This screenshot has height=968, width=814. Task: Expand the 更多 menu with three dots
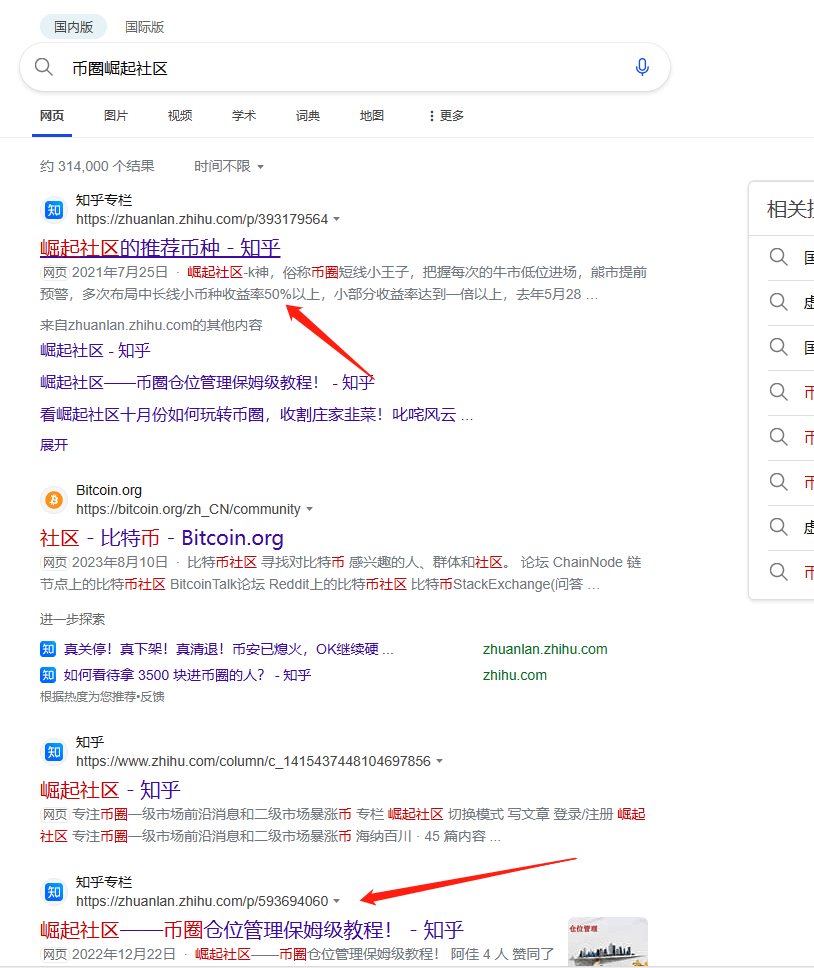446,115
